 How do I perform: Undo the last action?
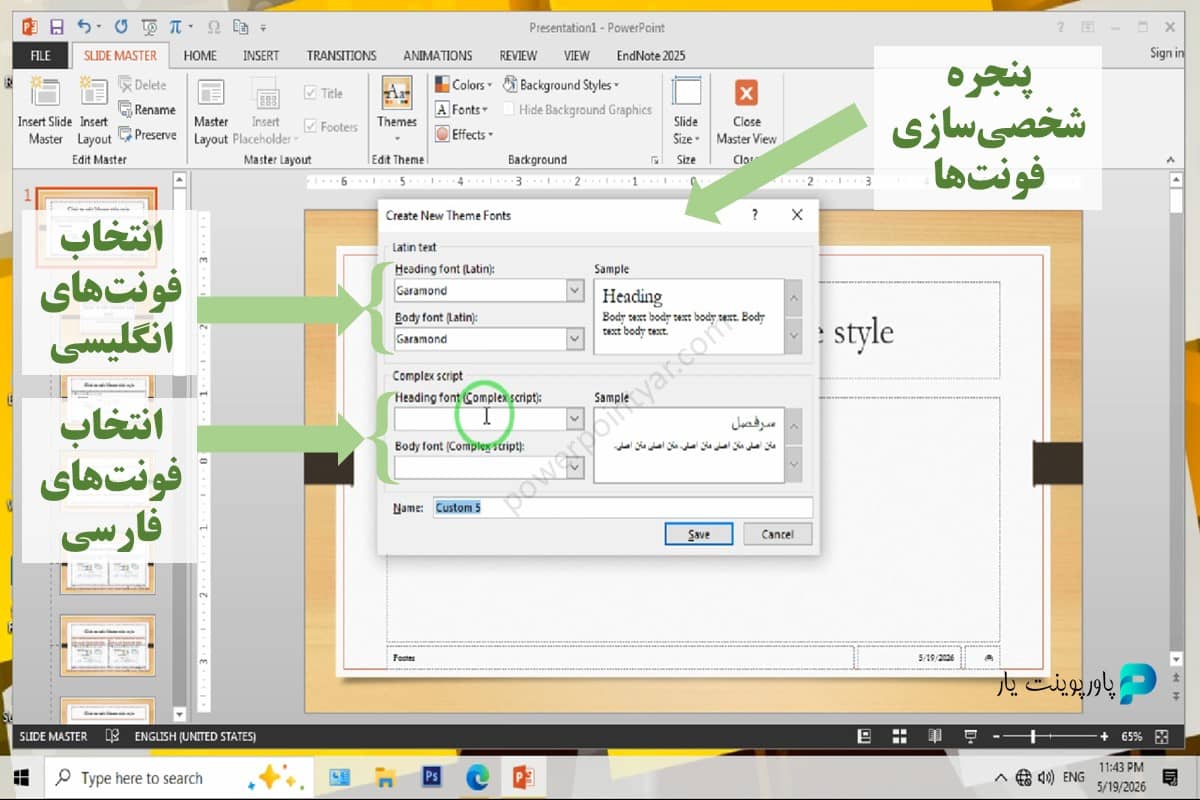tap(84, 27)
